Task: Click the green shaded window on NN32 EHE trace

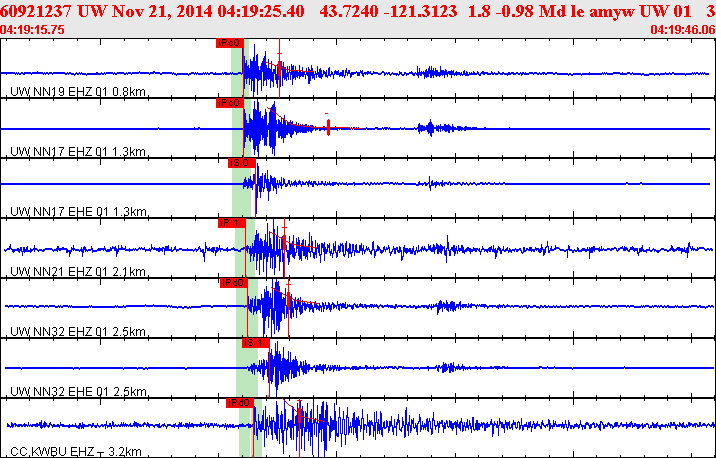Action: 247,368
